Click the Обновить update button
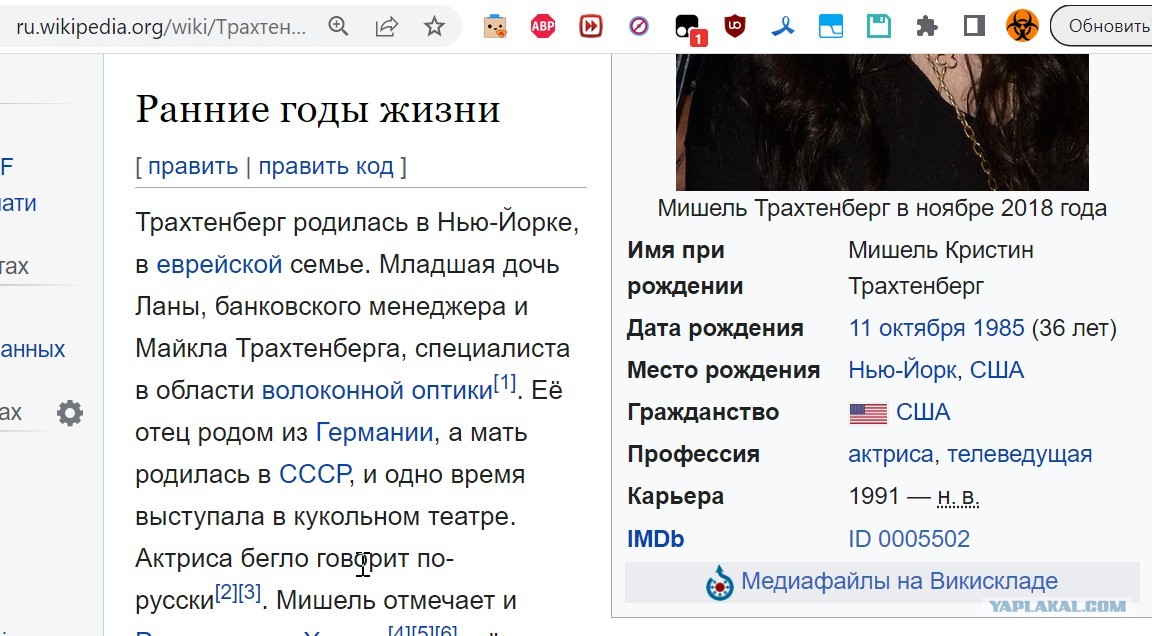This screenshot has width=1152, height=636. point(1102,26)
